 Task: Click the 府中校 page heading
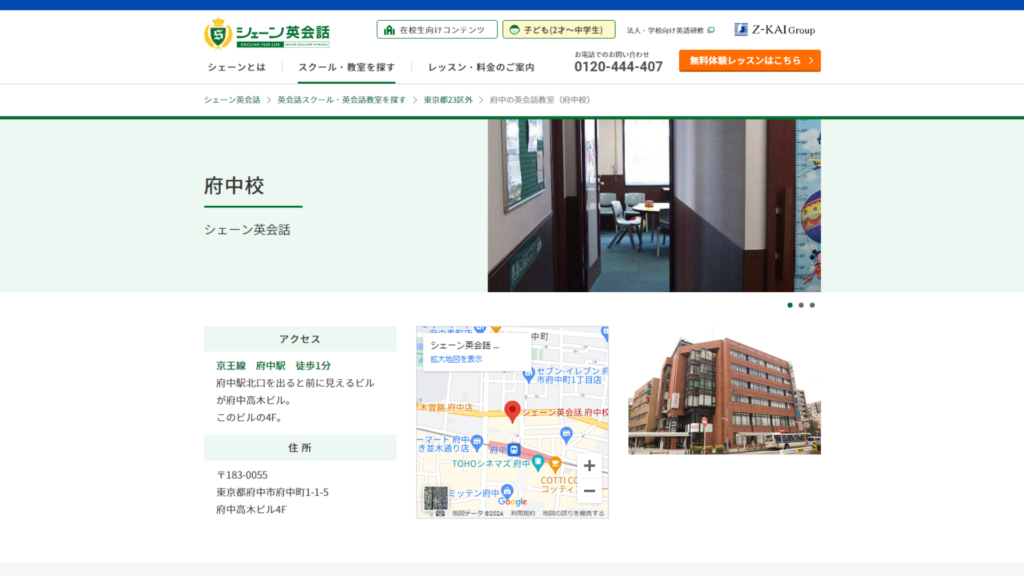tap(234, 185)
